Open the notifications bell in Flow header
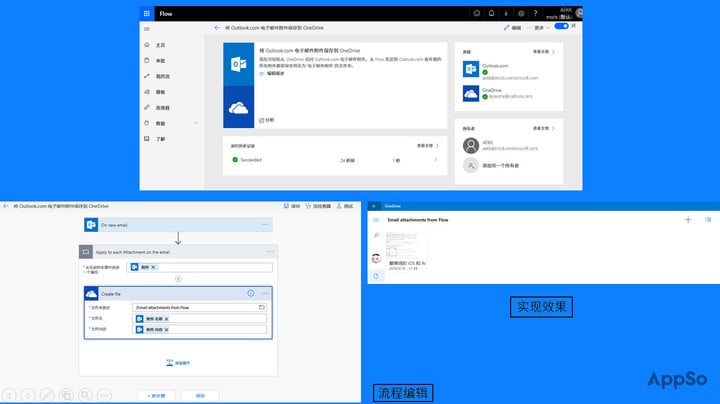720x404 pixels. [x=491, y=13]
